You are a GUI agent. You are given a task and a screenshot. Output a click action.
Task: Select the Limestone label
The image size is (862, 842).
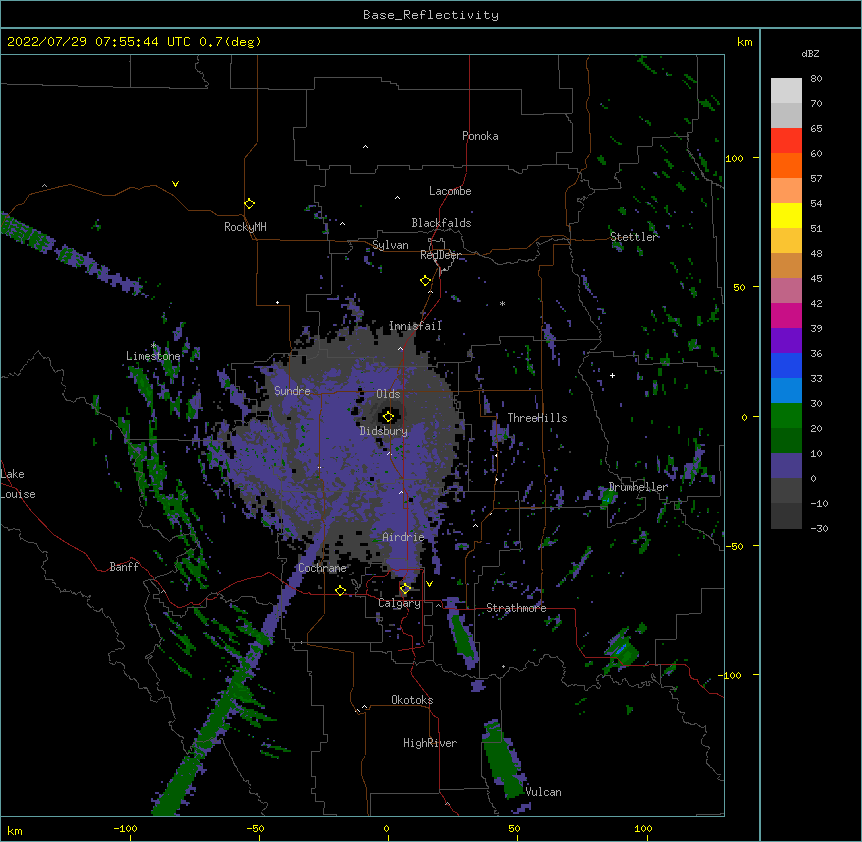(x=153, y=356)
